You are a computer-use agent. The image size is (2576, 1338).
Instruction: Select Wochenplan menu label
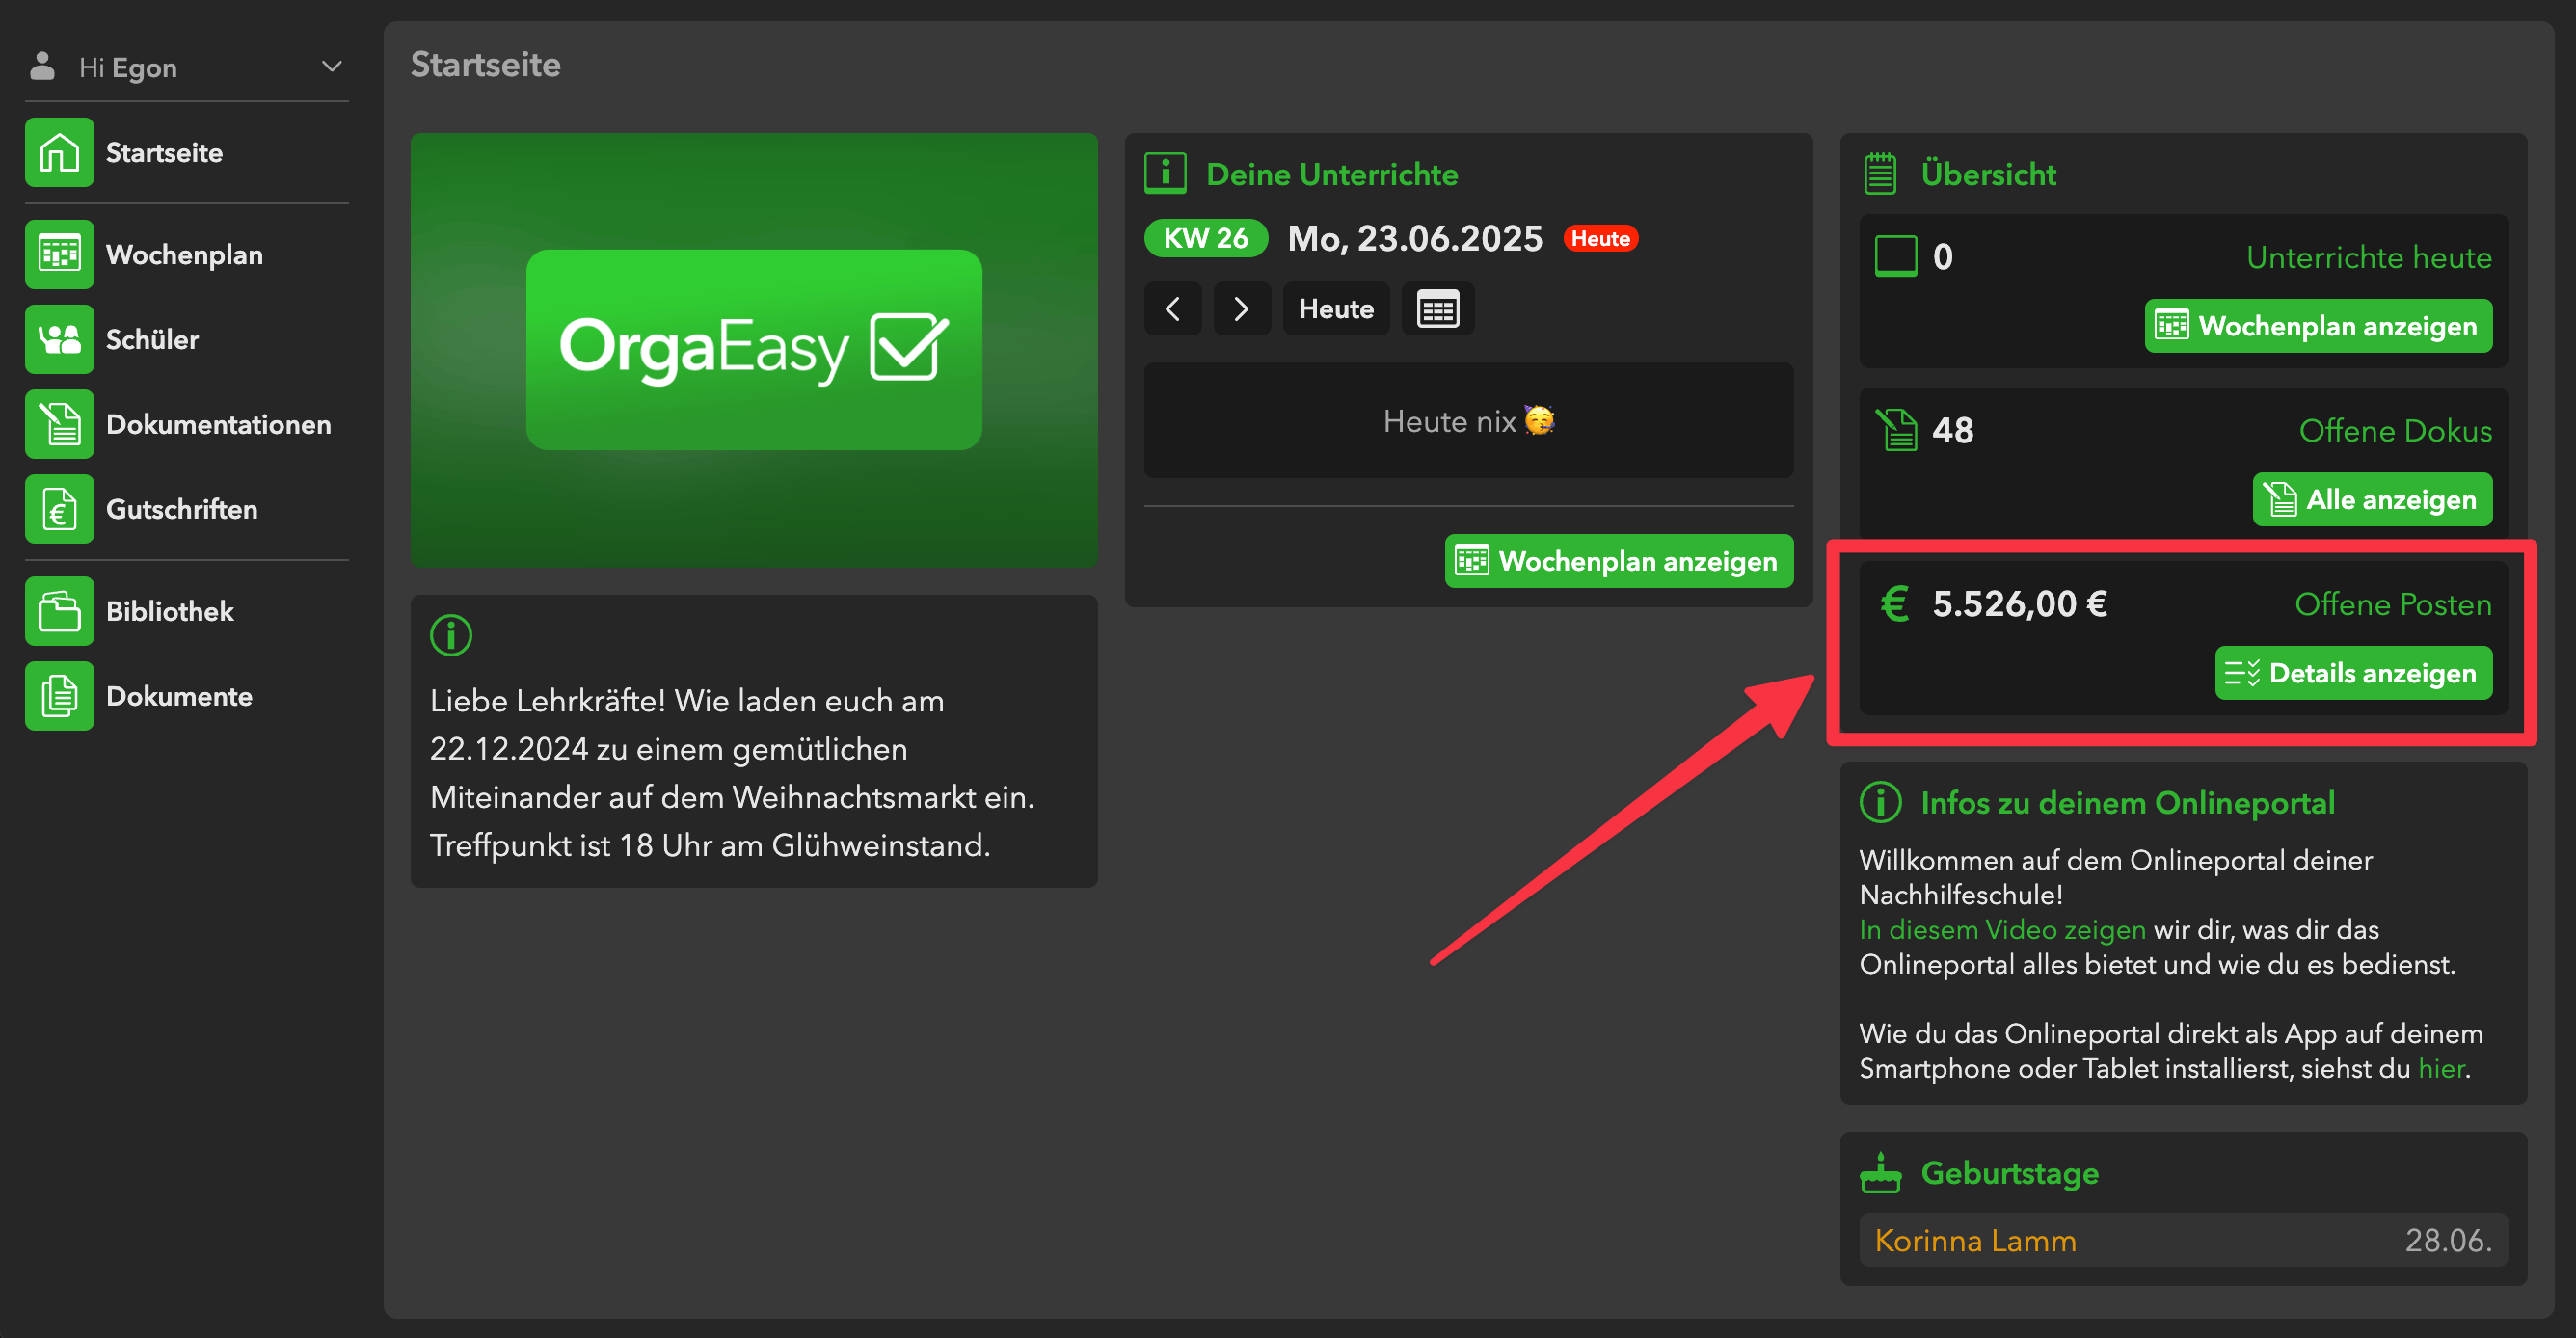(184, 254)
